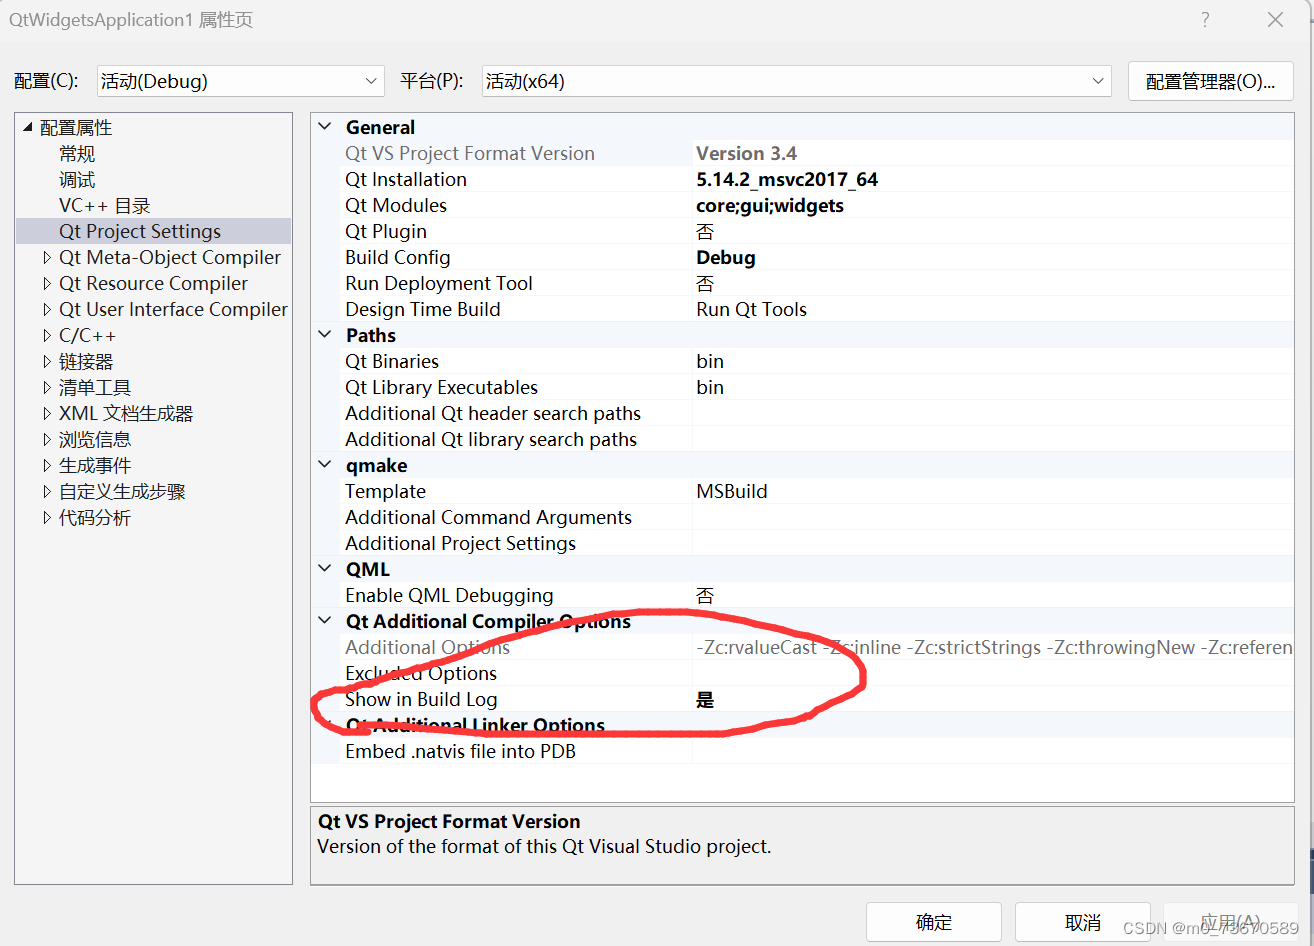1314x946 pixels.
Task: Collapse the qmake properties section
Action: pyautogui.click(x=324, y=465)
